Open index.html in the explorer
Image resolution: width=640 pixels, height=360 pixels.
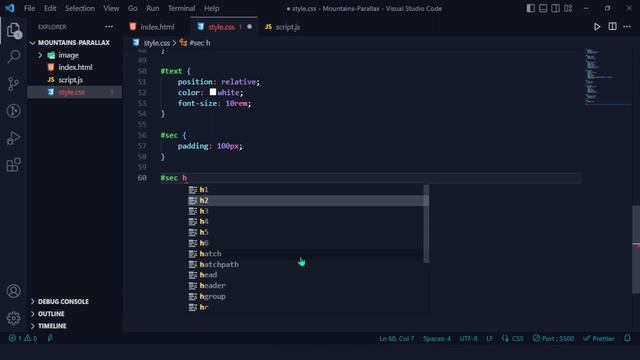pyautogui.click(x=74, y=67)
